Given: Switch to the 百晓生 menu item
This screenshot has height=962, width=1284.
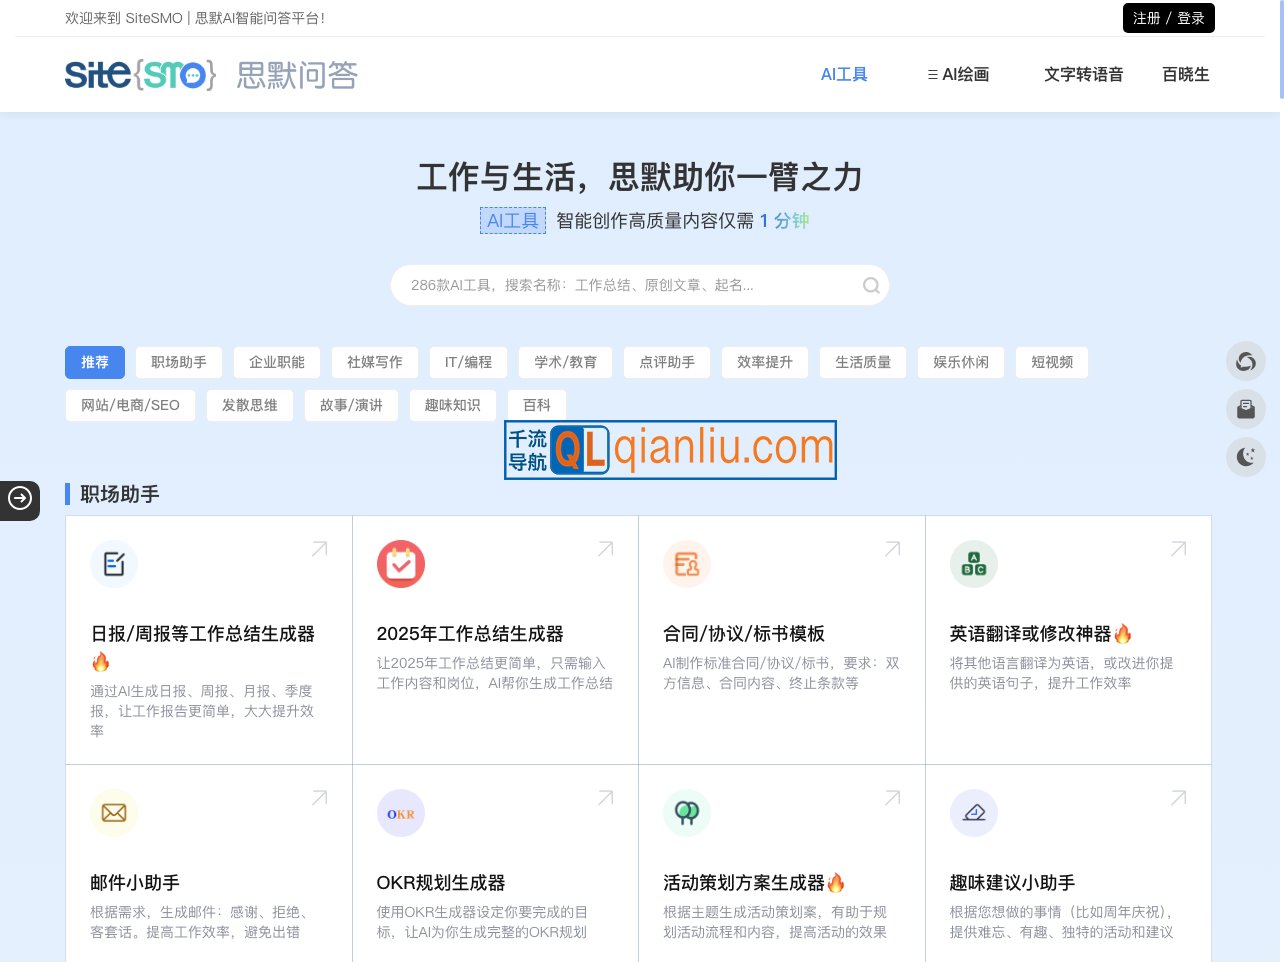Looking at the screenshot, I should tap(1186, 74).
